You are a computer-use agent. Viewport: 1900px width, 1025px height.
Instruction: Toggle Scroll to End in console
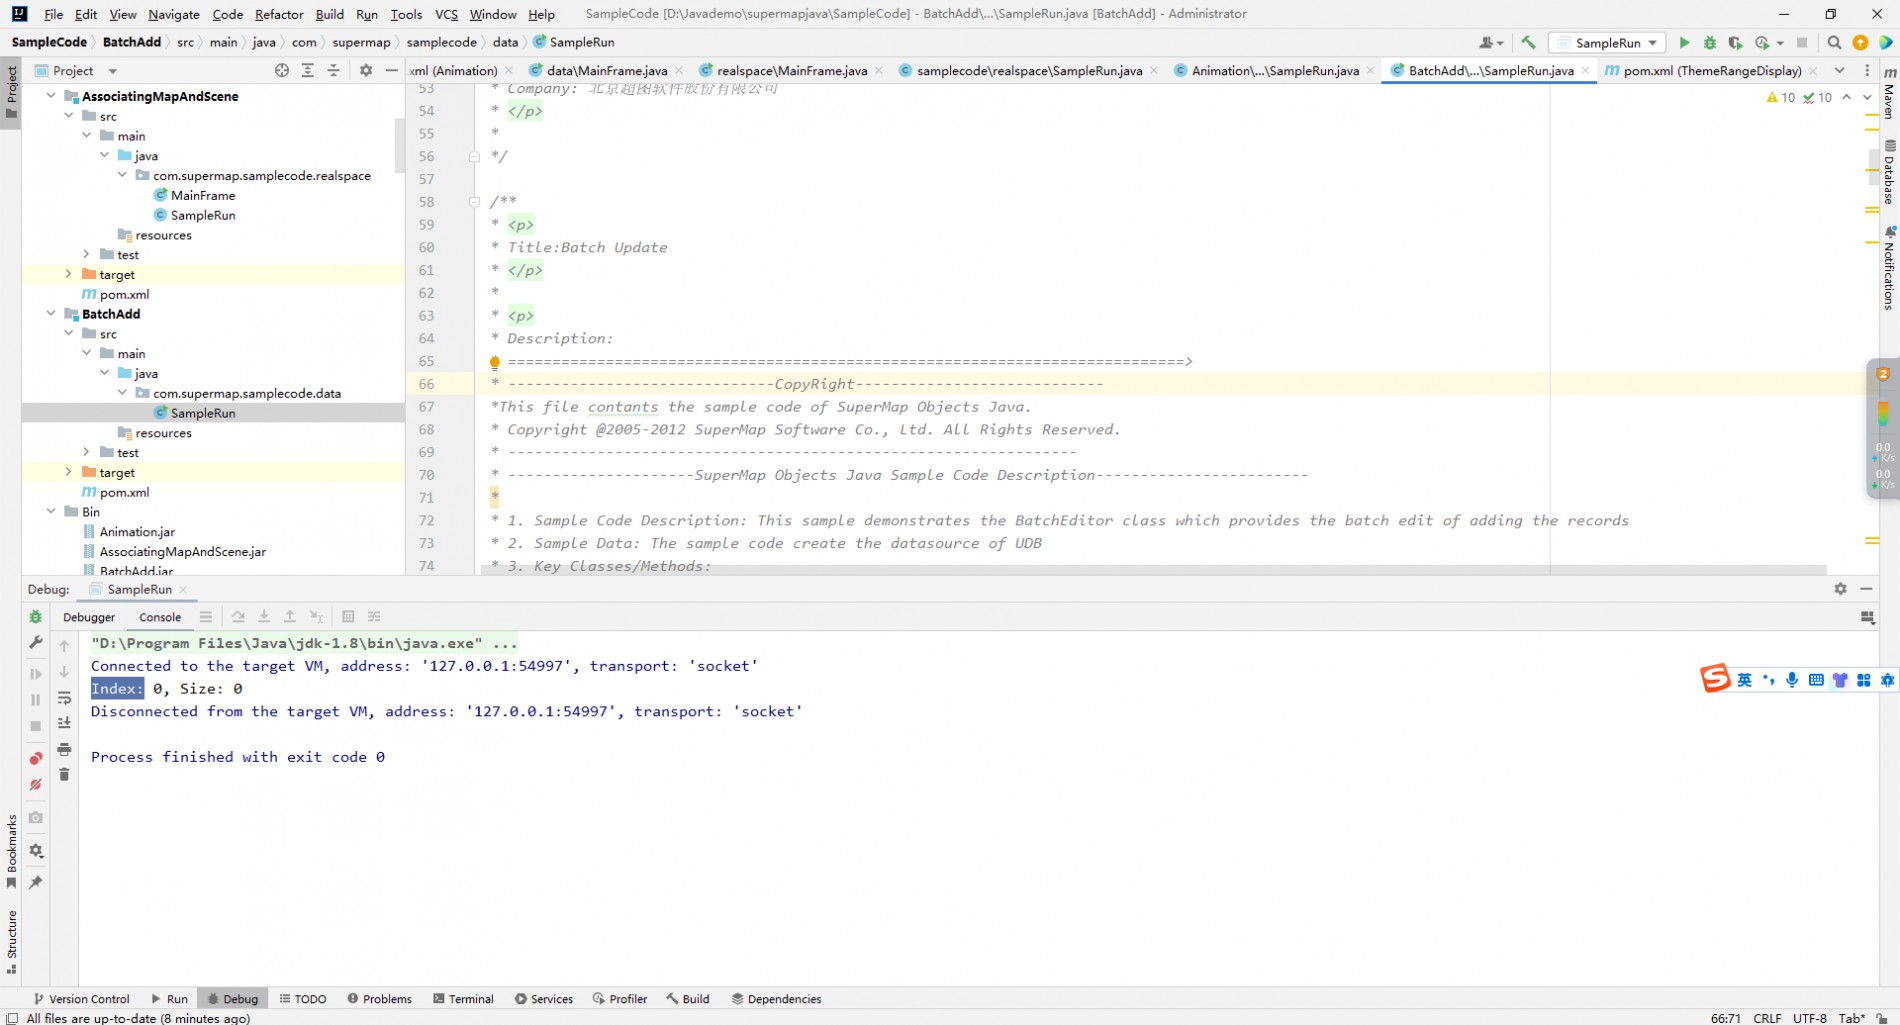click(x=65, y=723)
